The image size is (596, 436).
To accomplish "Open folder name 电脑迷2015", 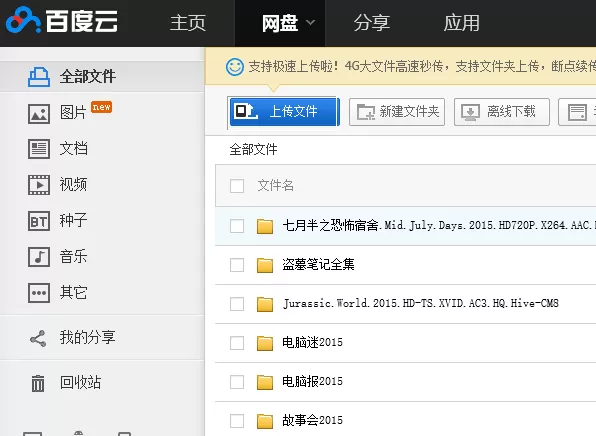I will click(x=312, y=342).
